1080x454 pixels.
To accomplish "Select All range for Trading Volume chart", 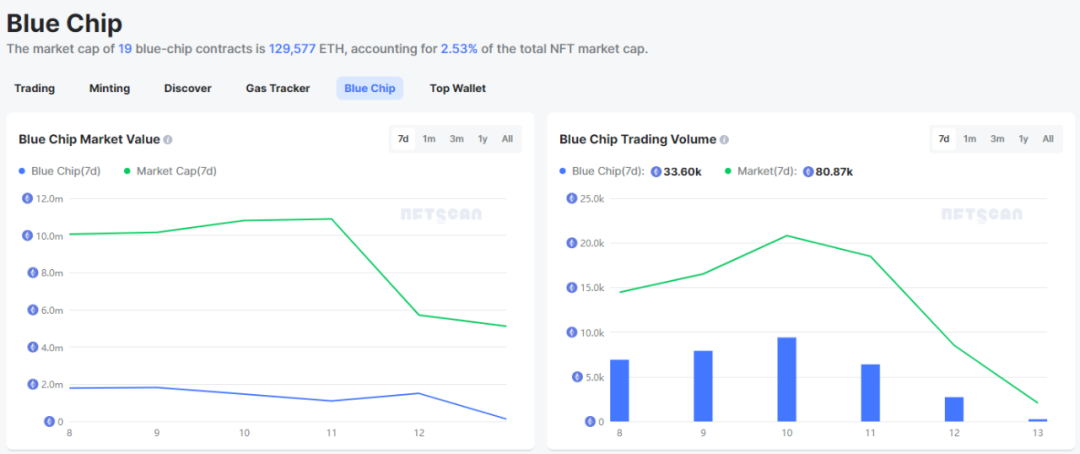I will pos(1048,139).
